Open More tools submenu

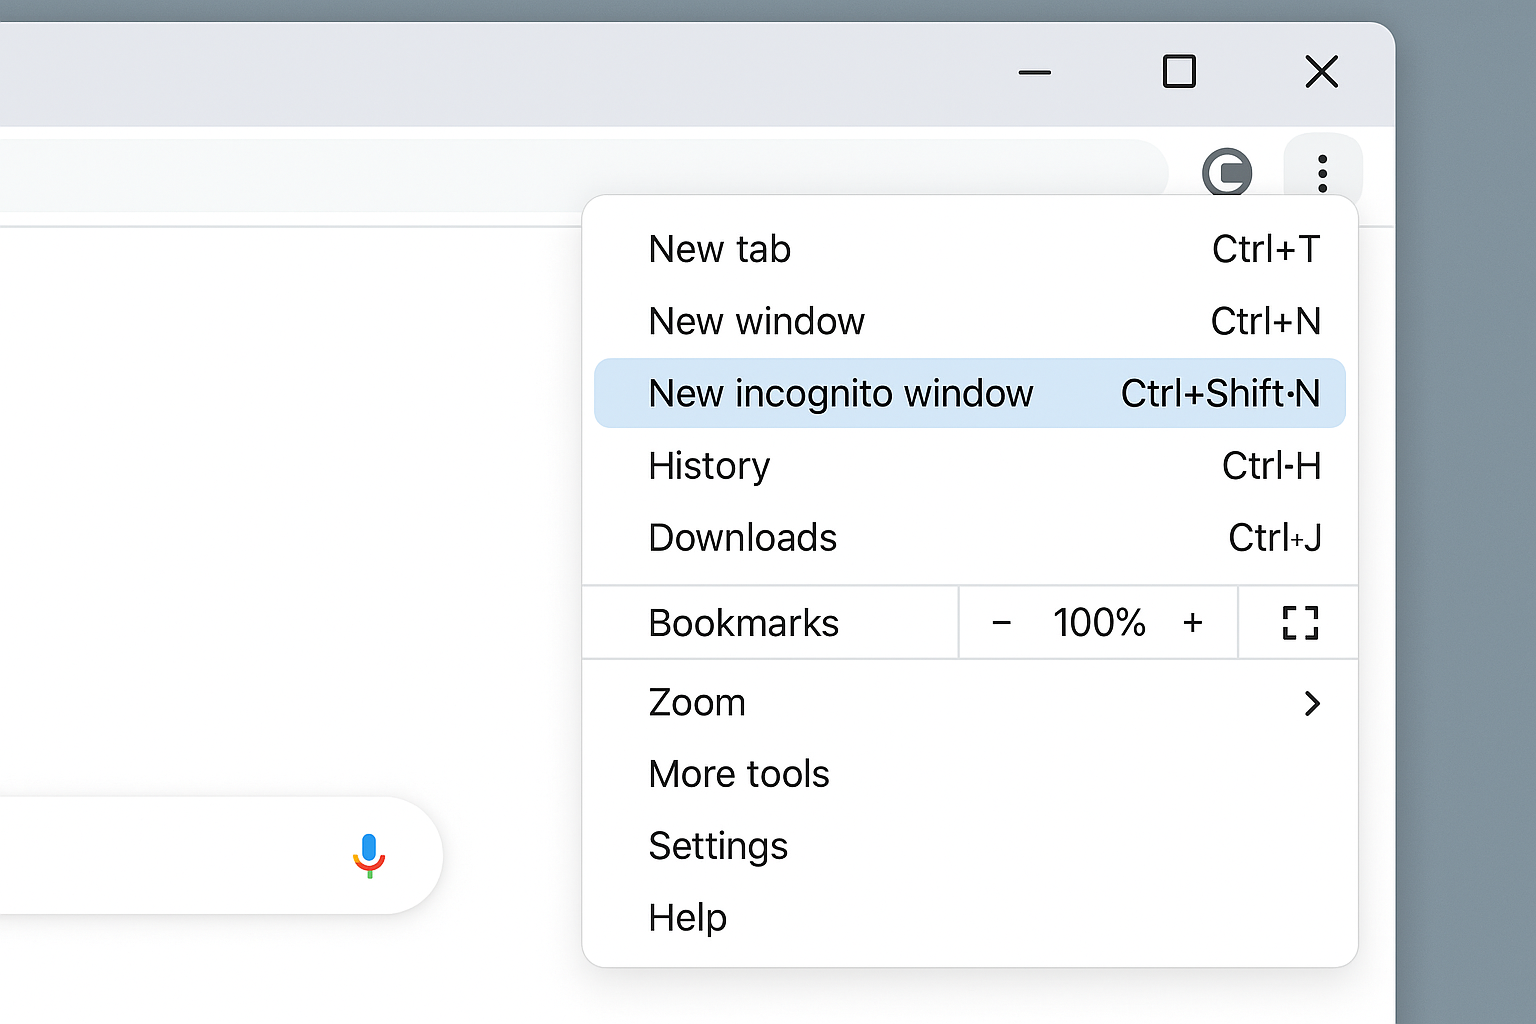coord(738,774)
